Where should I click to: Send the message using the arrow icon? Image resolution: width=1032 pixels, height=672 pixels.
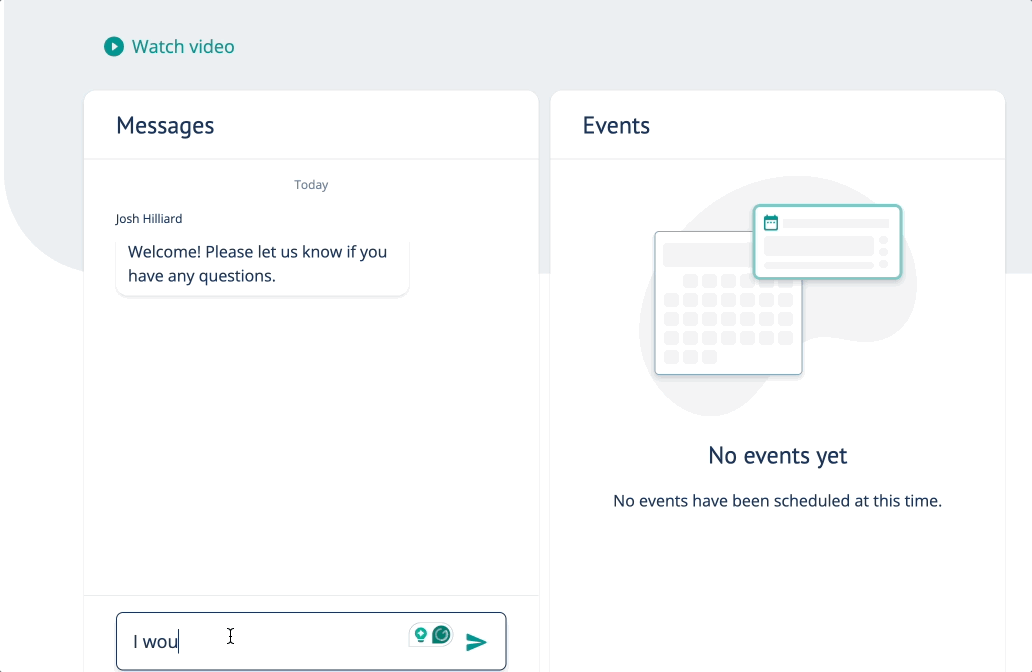(x=477, y=640)
